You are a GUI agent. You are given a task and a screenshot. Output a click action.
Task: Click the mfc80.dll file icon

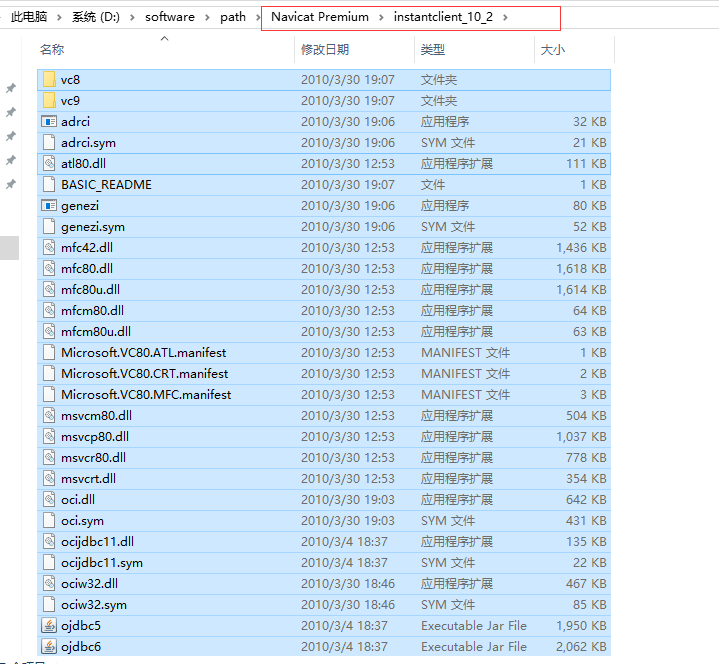tap(49, 269)
